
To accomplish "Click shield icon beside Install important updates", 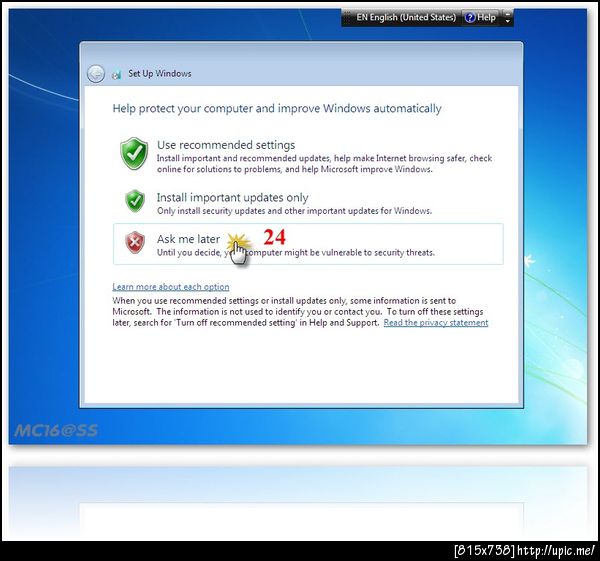I will tap(135, 201).
